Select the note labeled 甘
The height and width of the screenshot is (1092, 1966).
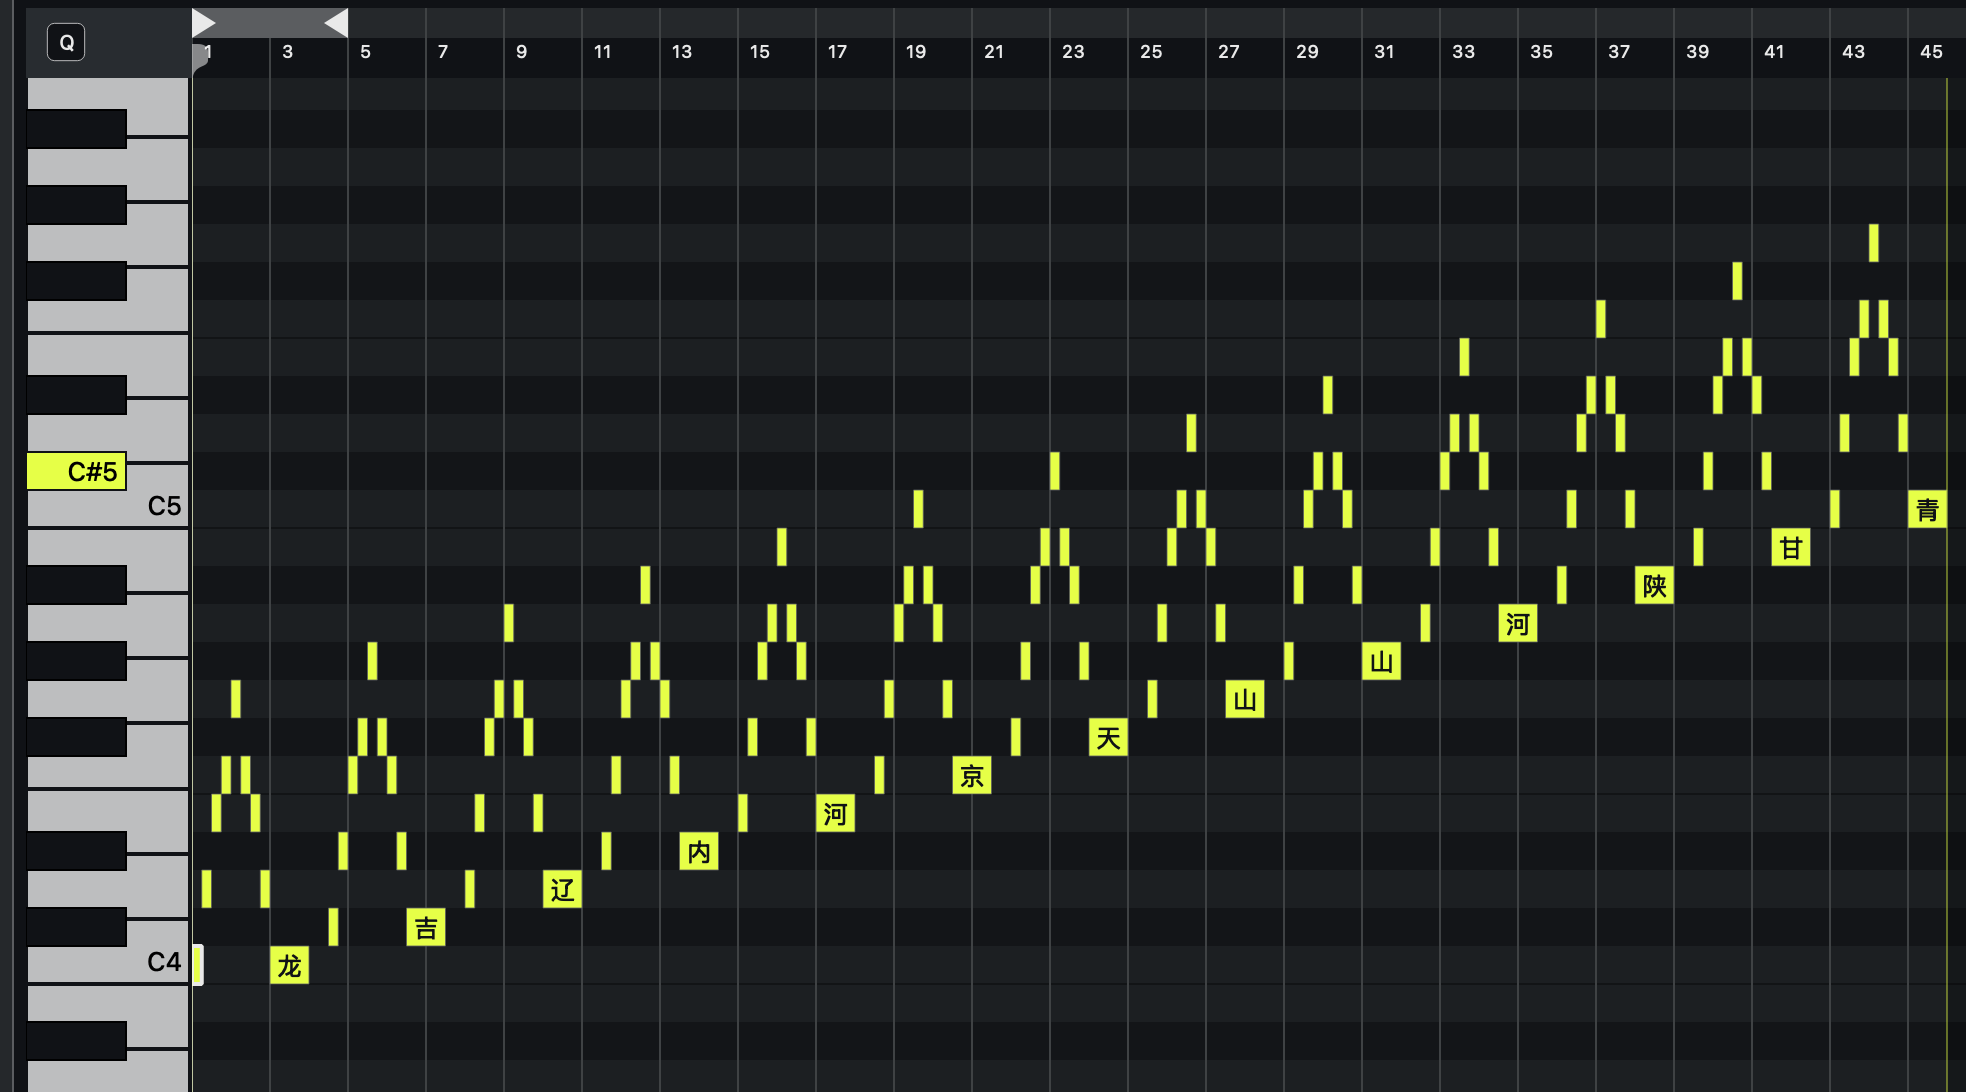[x=1790, y=548]
